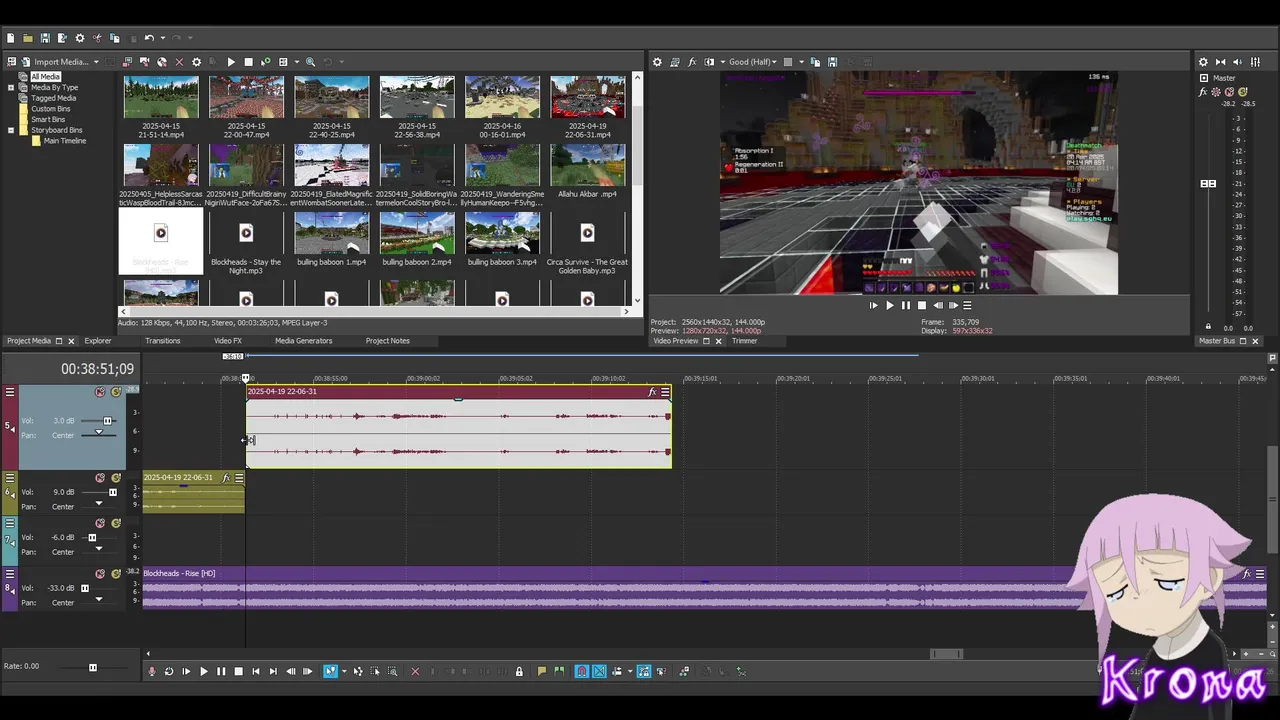Open track 5 hamburger menu
The height and width of the screenshot is (720, 1280).
(10, 392)
